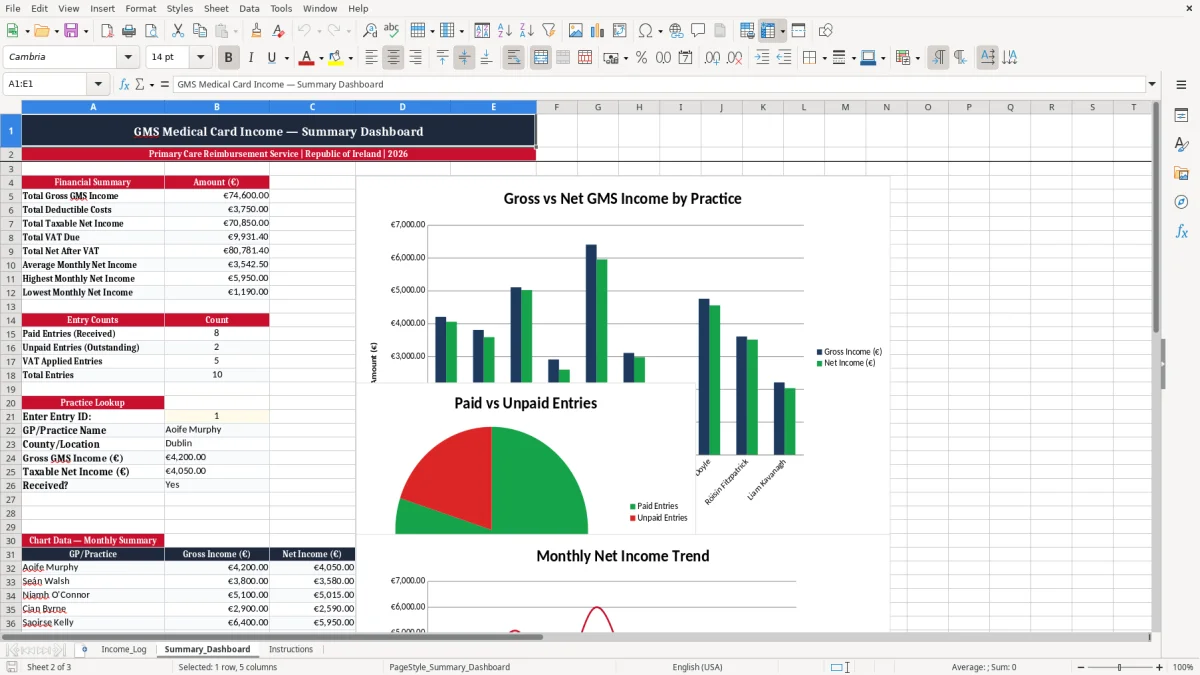This screenshot has height=675, width=1200.
Task: Open the sidebar Styles panel icon
Action: tap(1181, 145)
